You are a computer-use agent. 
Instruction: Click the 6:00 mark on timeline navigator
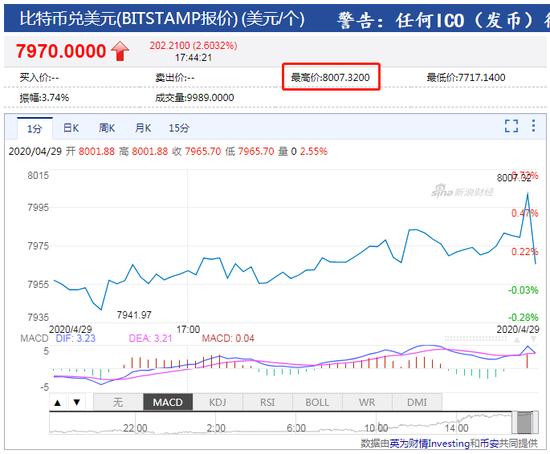click(296, 428)
